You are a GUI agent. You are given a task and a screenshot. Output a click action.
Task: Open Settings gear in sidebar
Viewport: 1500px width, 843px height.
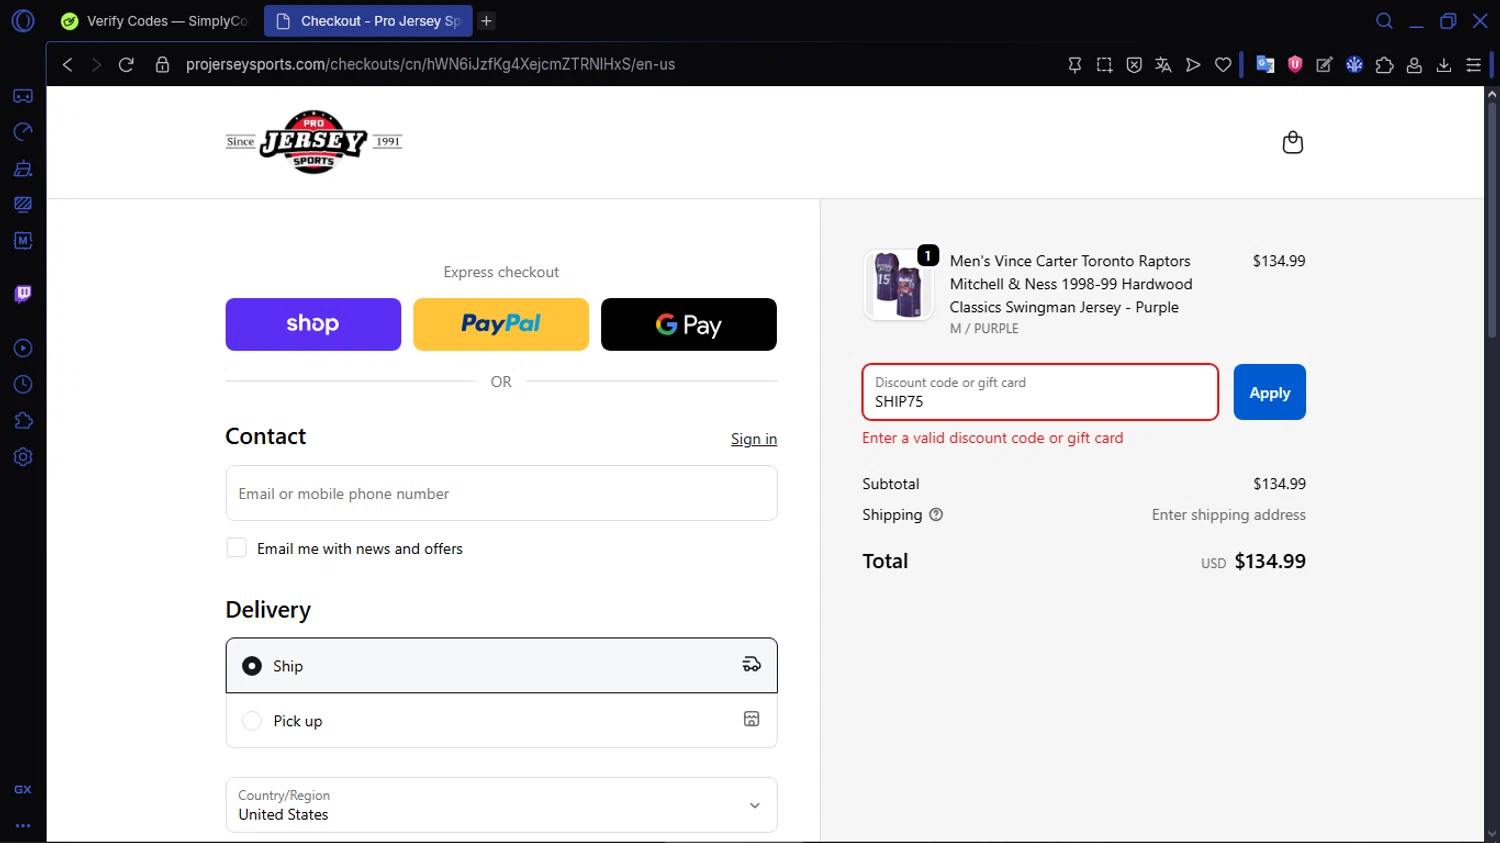tap(23, 457)
